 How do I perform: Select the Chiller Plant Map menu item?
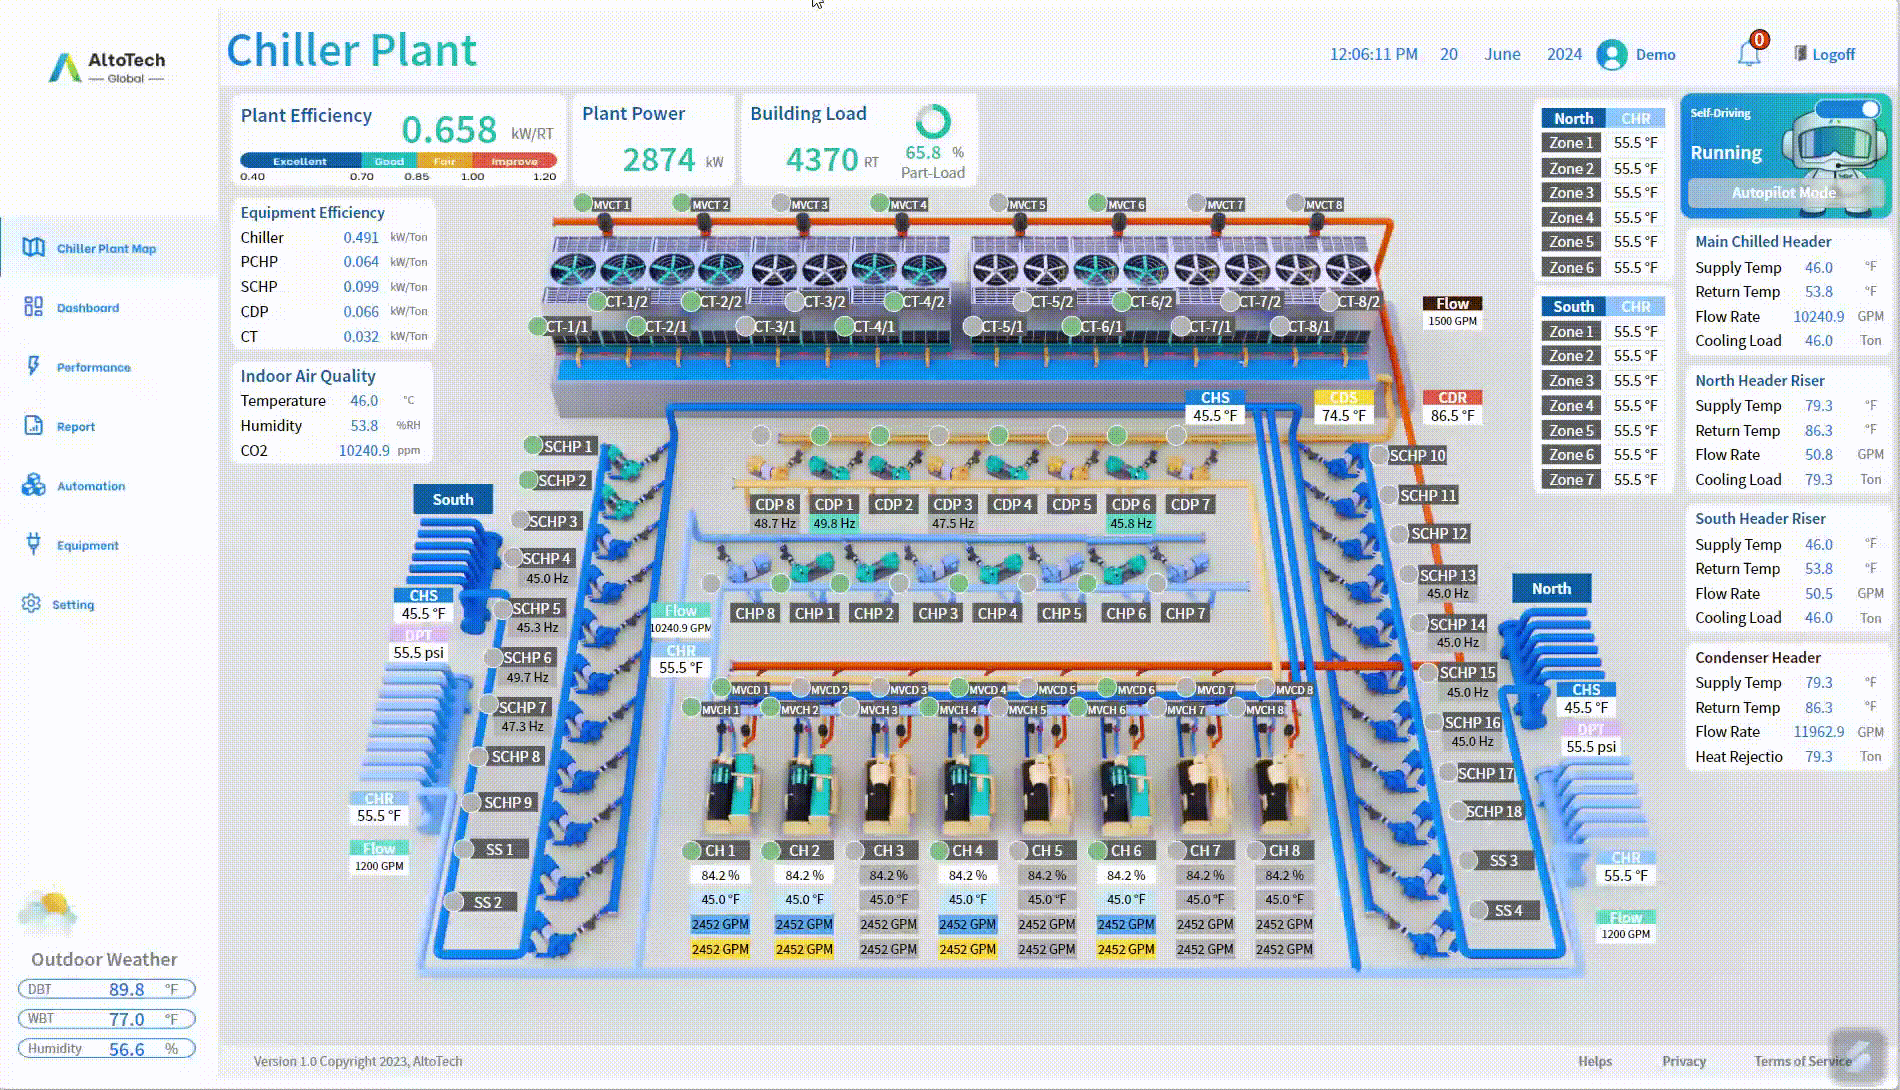point(104,248)
